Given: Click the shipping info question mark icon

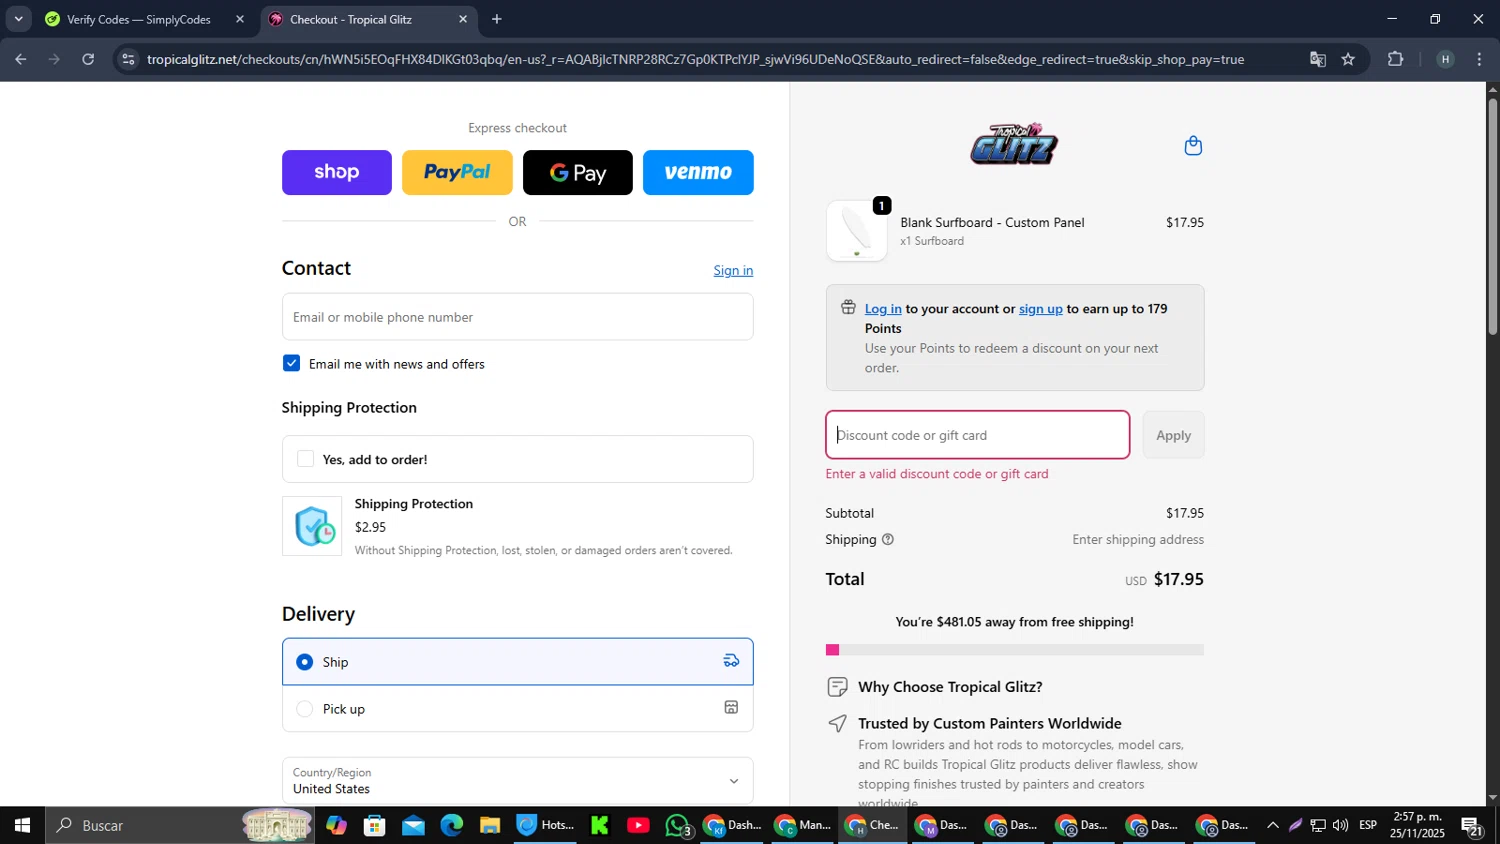Looking at the screenshot, I should [x=888, y=540].
